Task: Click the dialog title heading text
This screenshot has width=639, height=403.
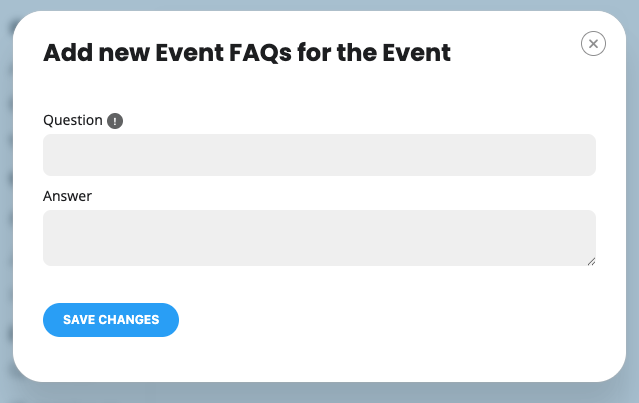Action: [247, 53]
